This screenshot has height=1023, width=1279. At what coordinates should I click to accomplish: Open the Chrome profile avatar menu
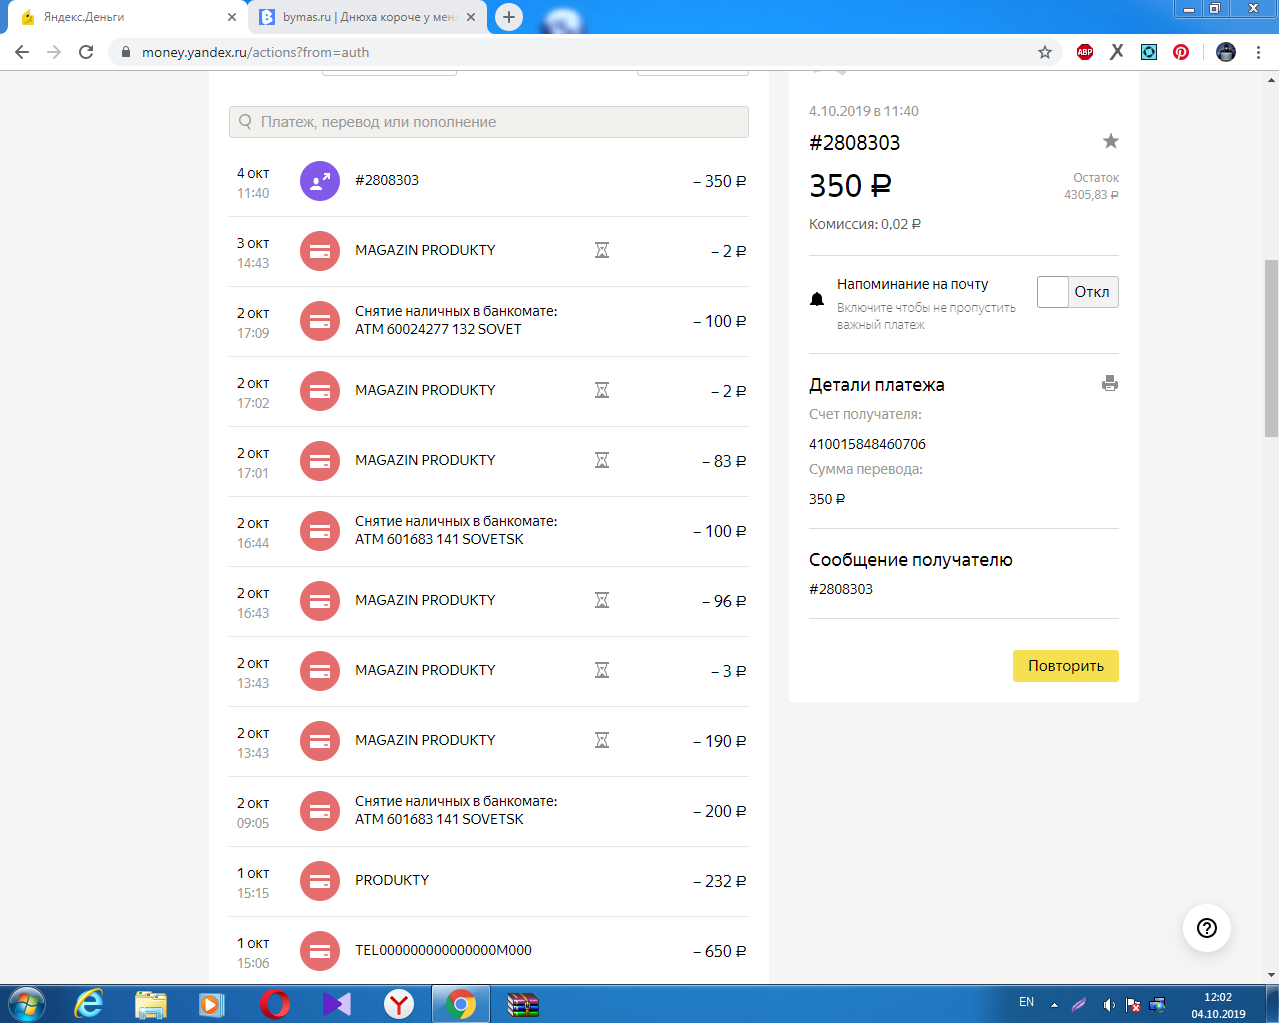(1225, 52)
